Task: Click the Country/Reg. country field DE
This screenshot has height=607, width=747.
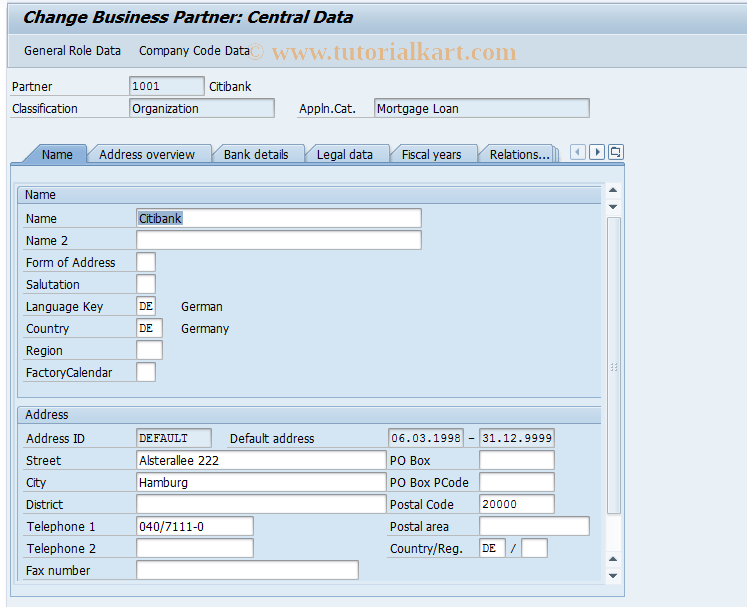Action: tap(492, 548)
